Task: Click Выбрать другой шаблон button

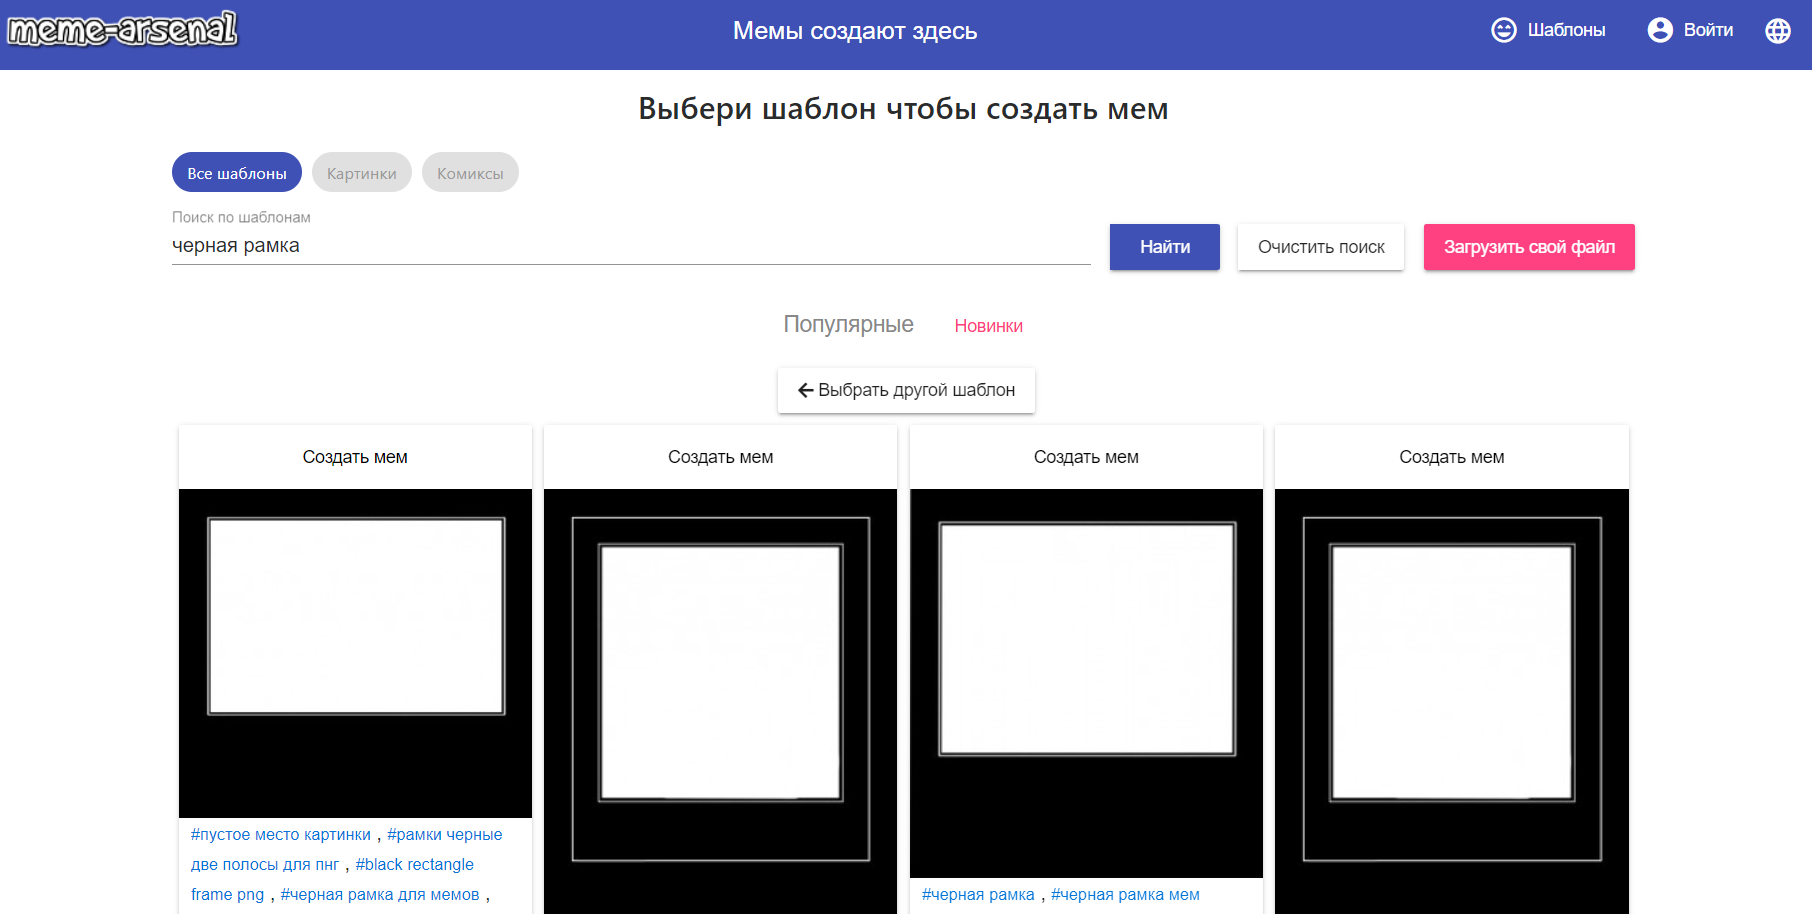Action: point(906,390)
